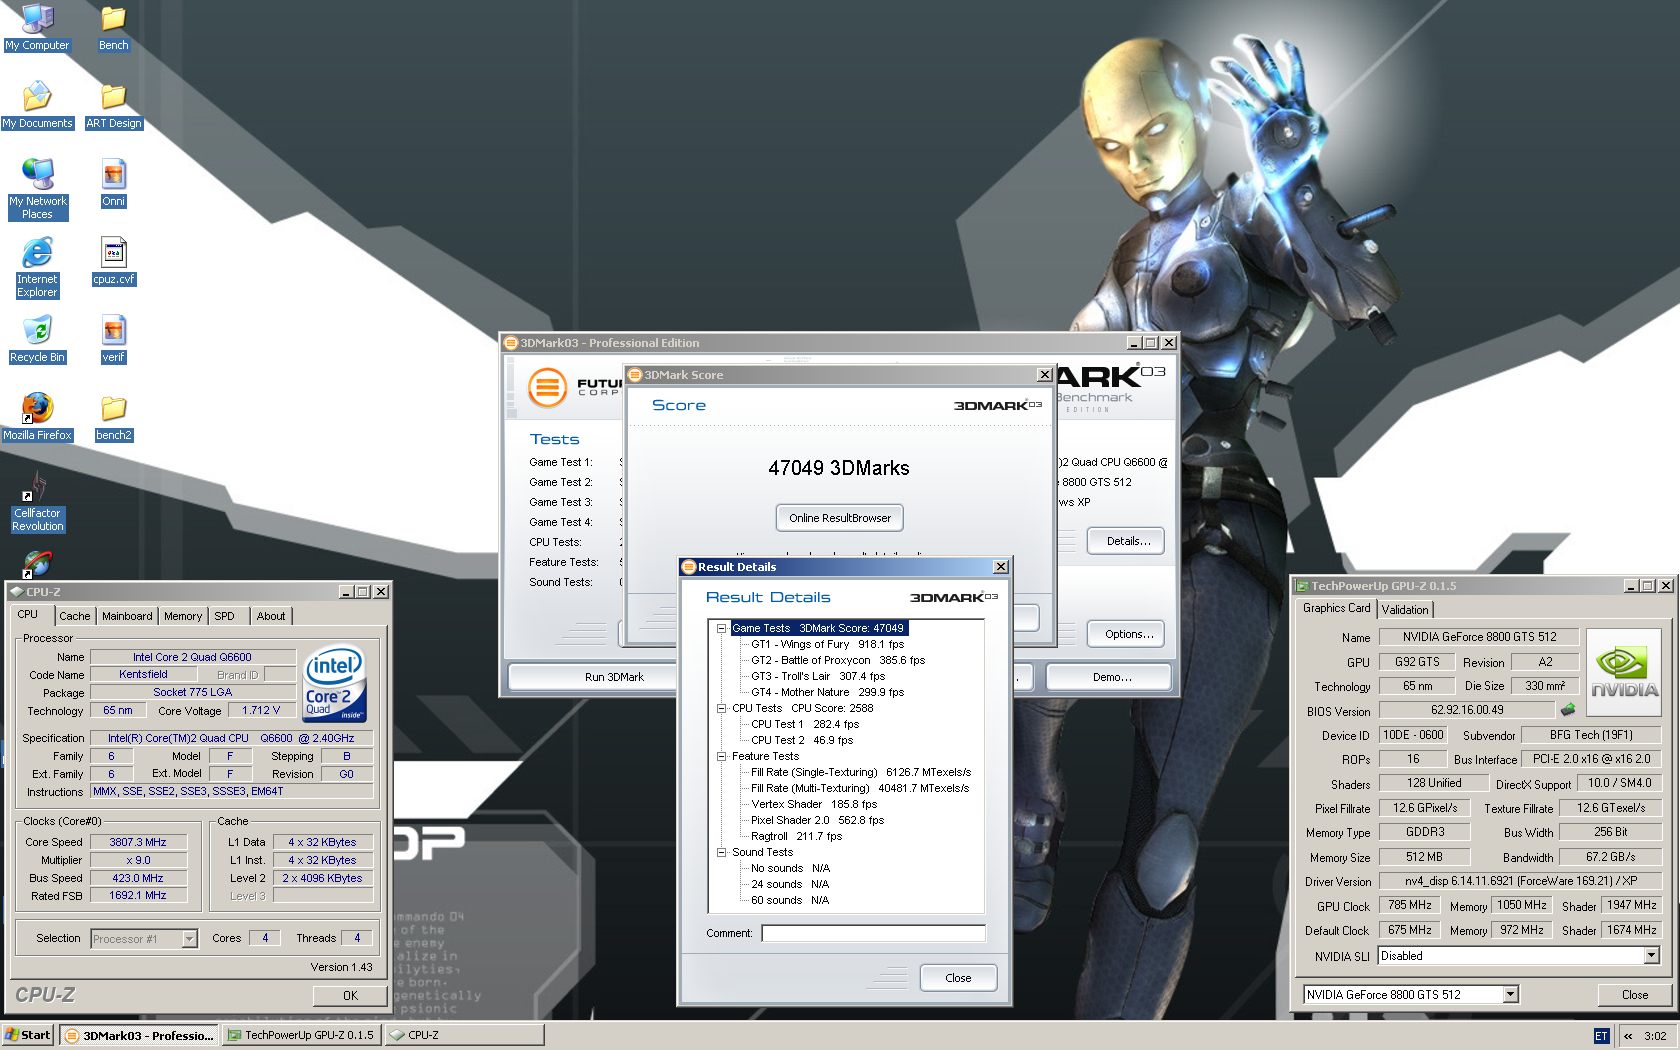Click the 47049 3DMarks score text

click(839, 468)
